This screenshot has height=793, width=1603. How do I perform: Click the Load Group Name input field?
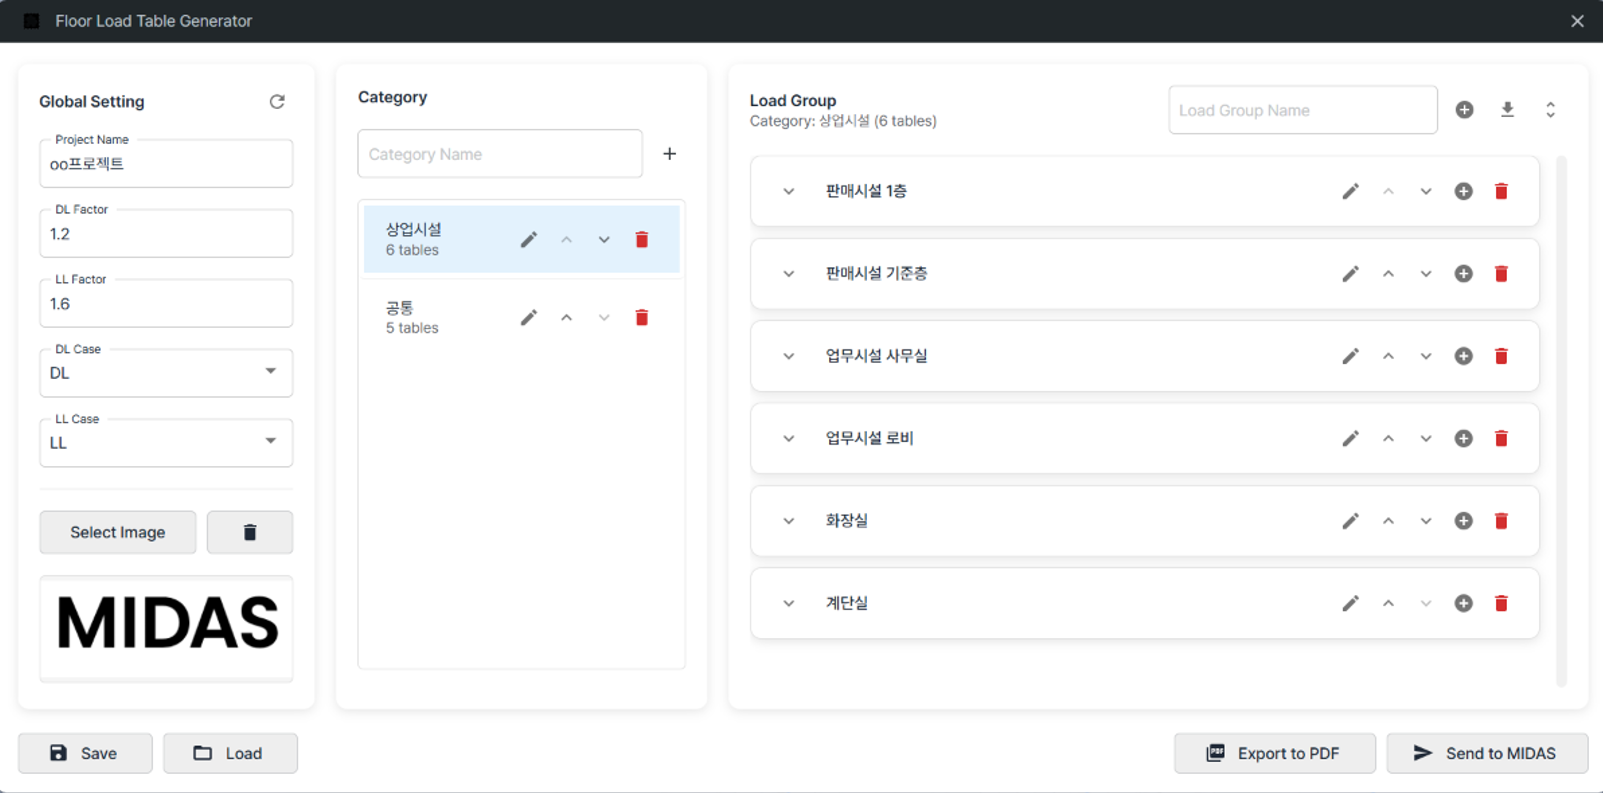point(1302,110)
